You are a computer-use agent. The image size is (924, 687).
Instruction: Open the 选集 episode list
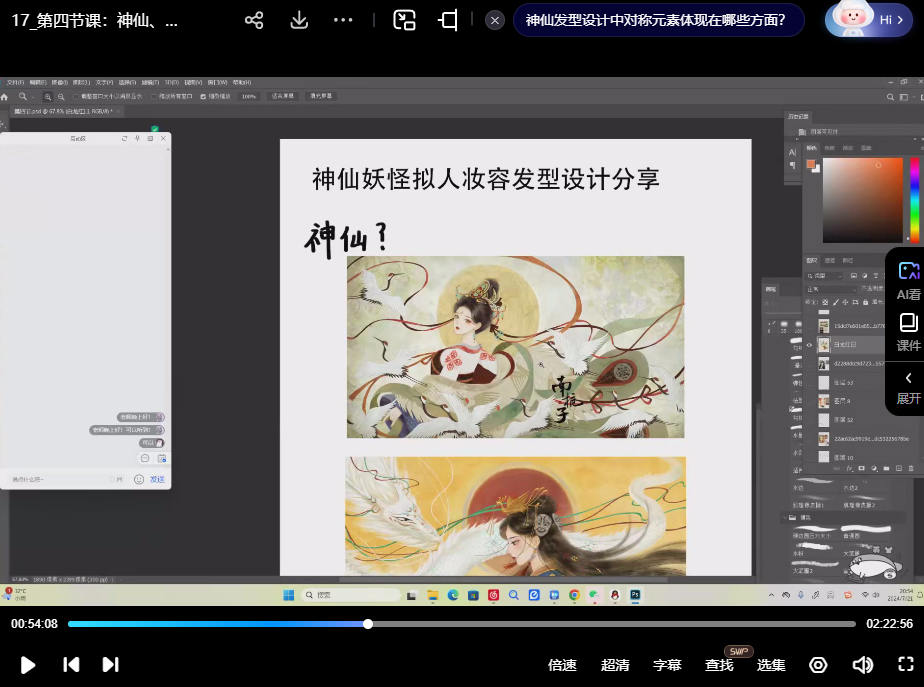pyautogui.click(x=771, y=665)
